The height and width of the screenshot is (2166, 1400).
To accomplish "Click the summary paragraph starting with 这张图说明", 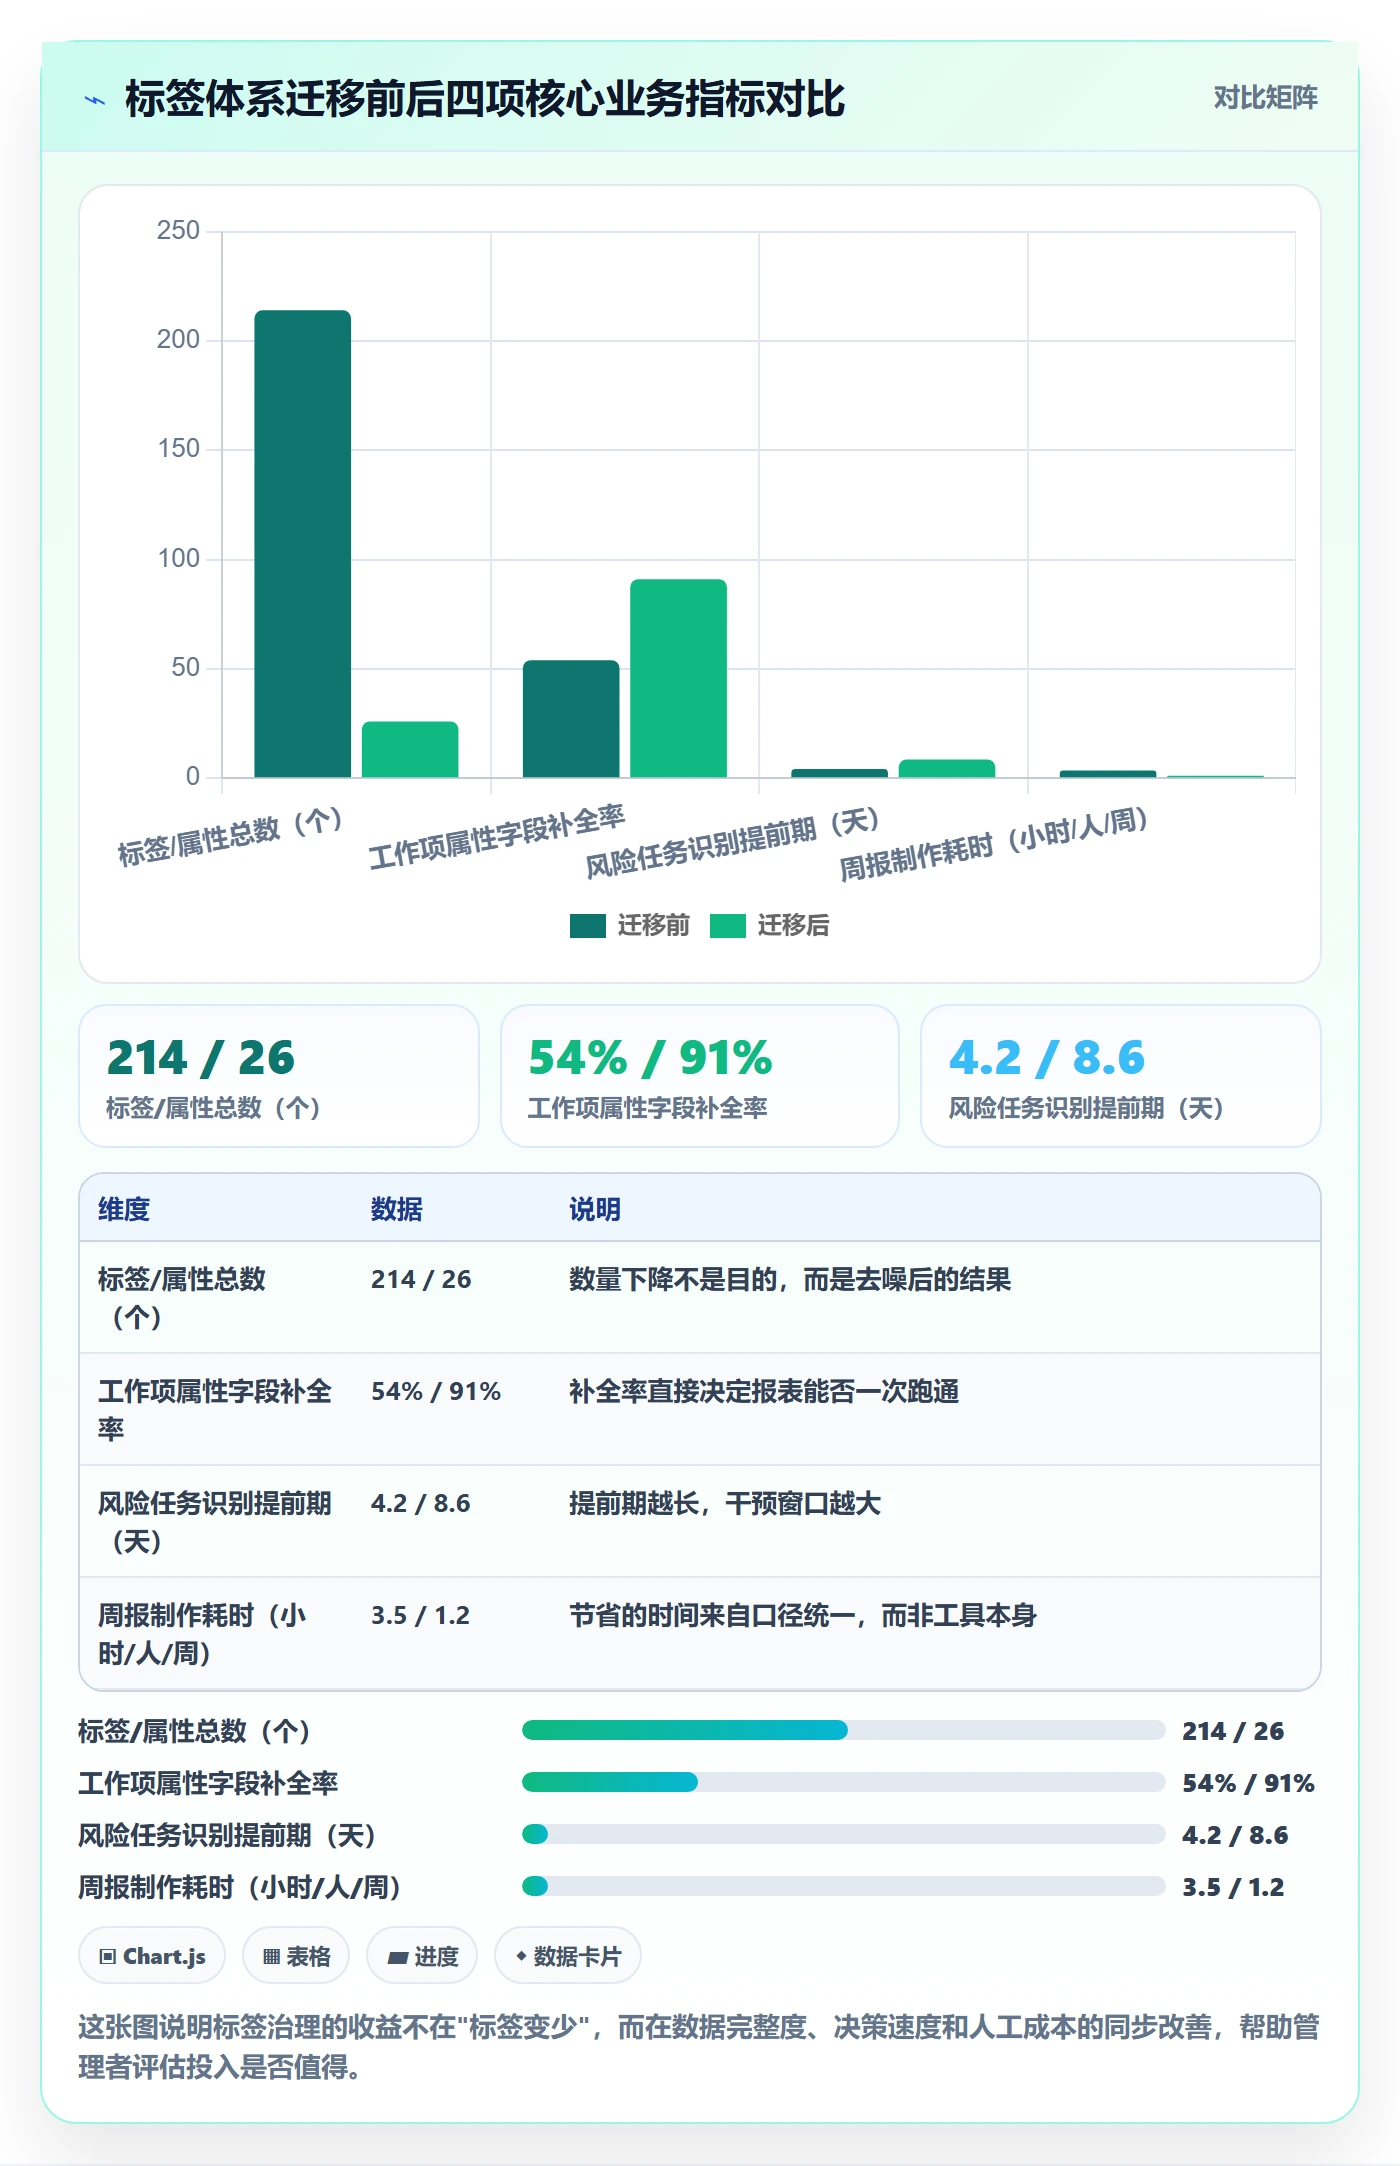I will point(699,2047).
